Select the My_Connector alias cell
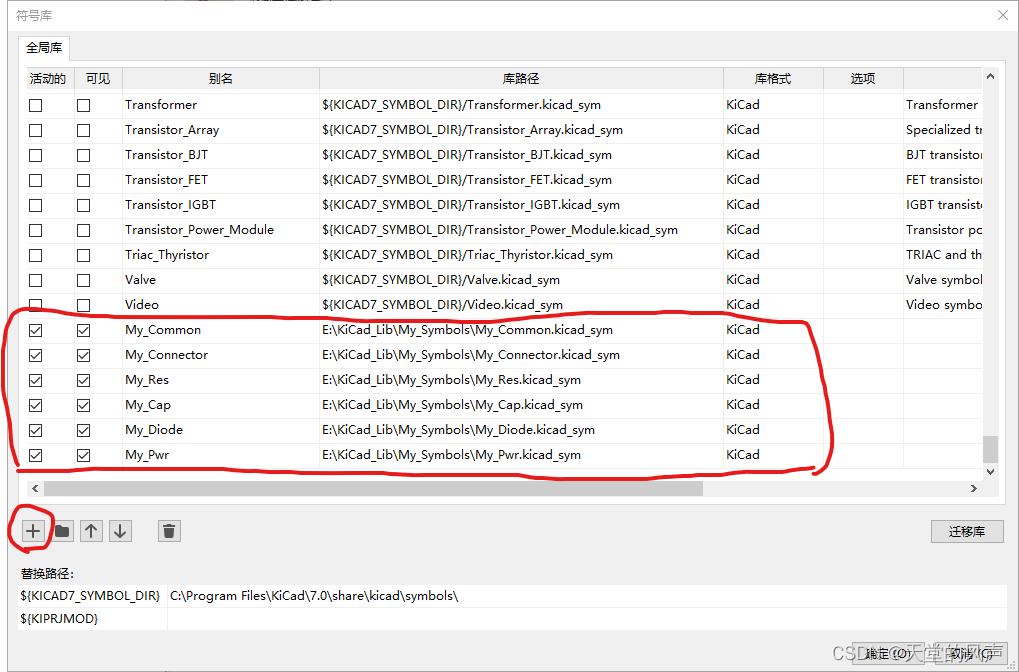 pos(221,355)
